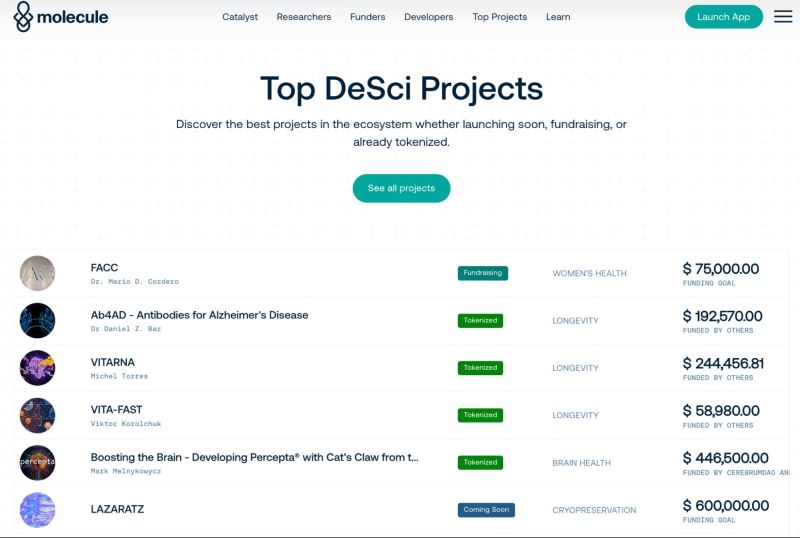800x538 pixels.
Task: Open the Percepta project avatar
Action: [38, 463]
